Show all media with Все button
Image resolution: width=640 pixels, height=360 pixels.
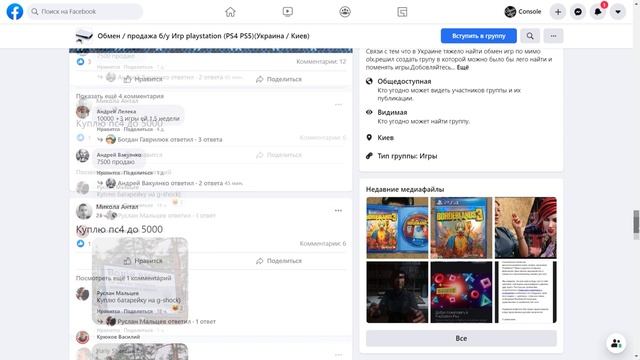click(461, 338)
